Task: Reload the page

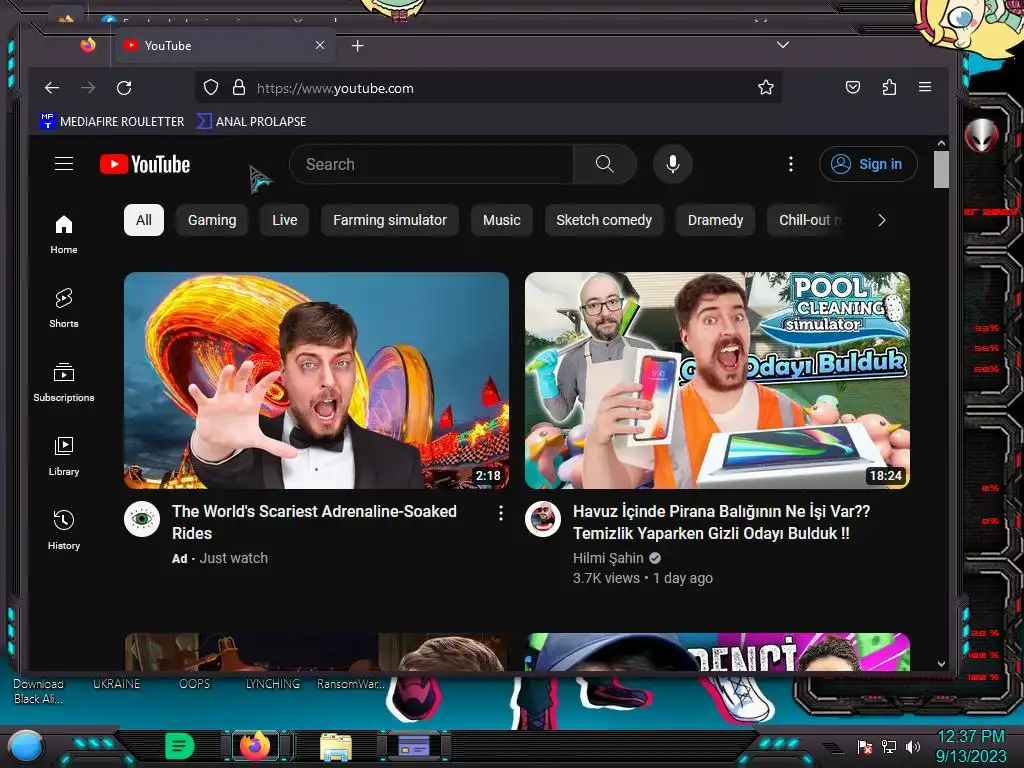Action: point(124,88)
